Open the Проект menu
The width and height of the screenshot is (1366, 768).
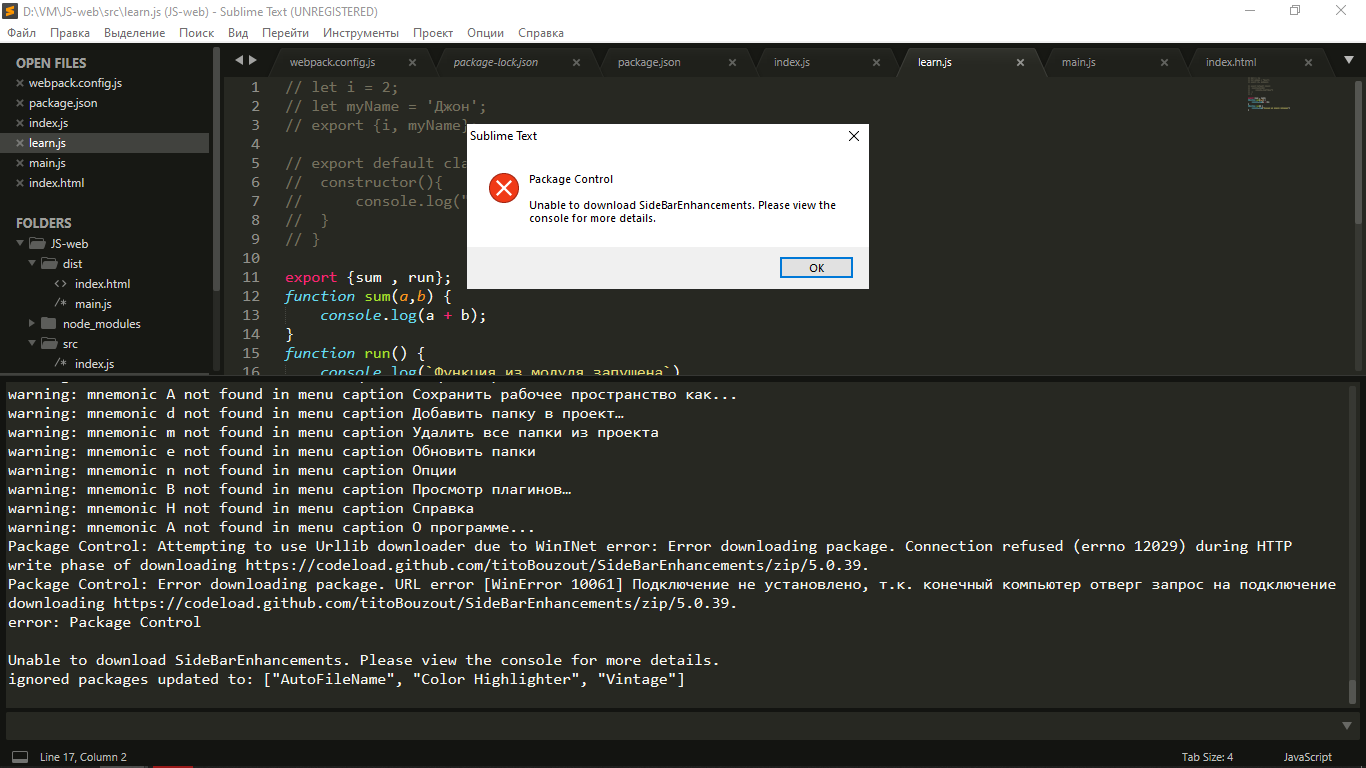[x=433, y=33]
